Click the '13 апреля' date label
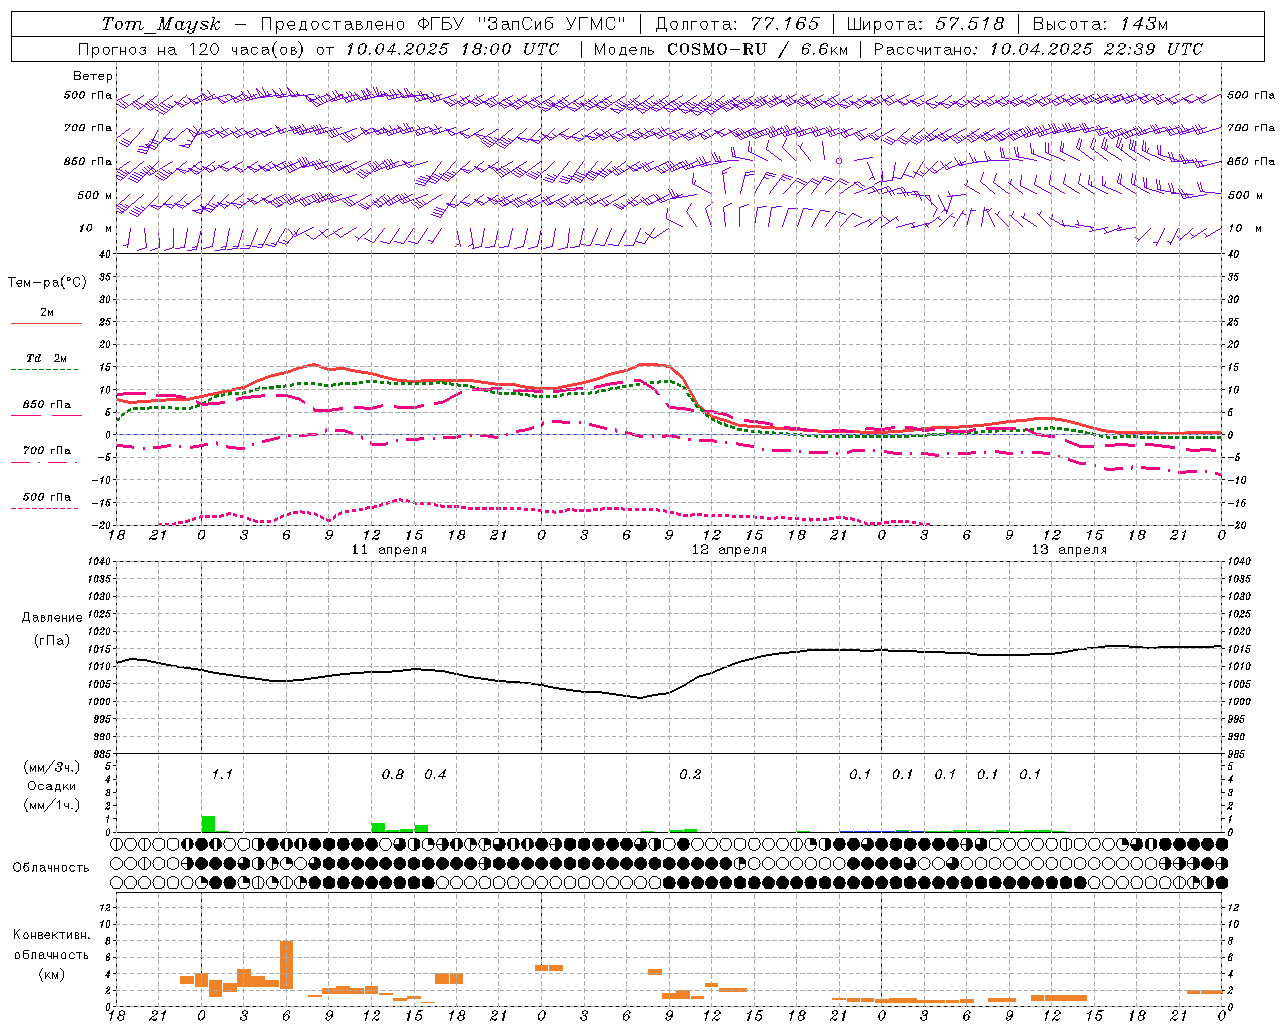The width and height of the screenshot is (1280, 1024). [x=1069, y=550]
